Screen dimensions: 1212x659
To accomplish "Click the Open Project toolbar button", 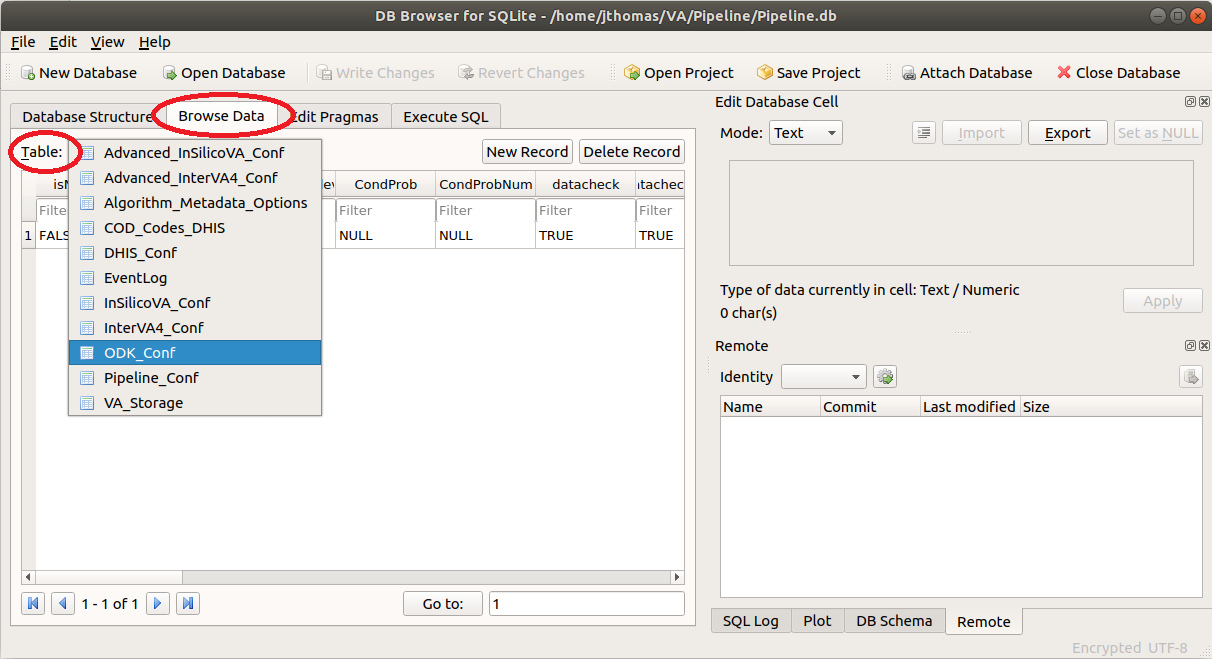I will (x=678, y=73).
